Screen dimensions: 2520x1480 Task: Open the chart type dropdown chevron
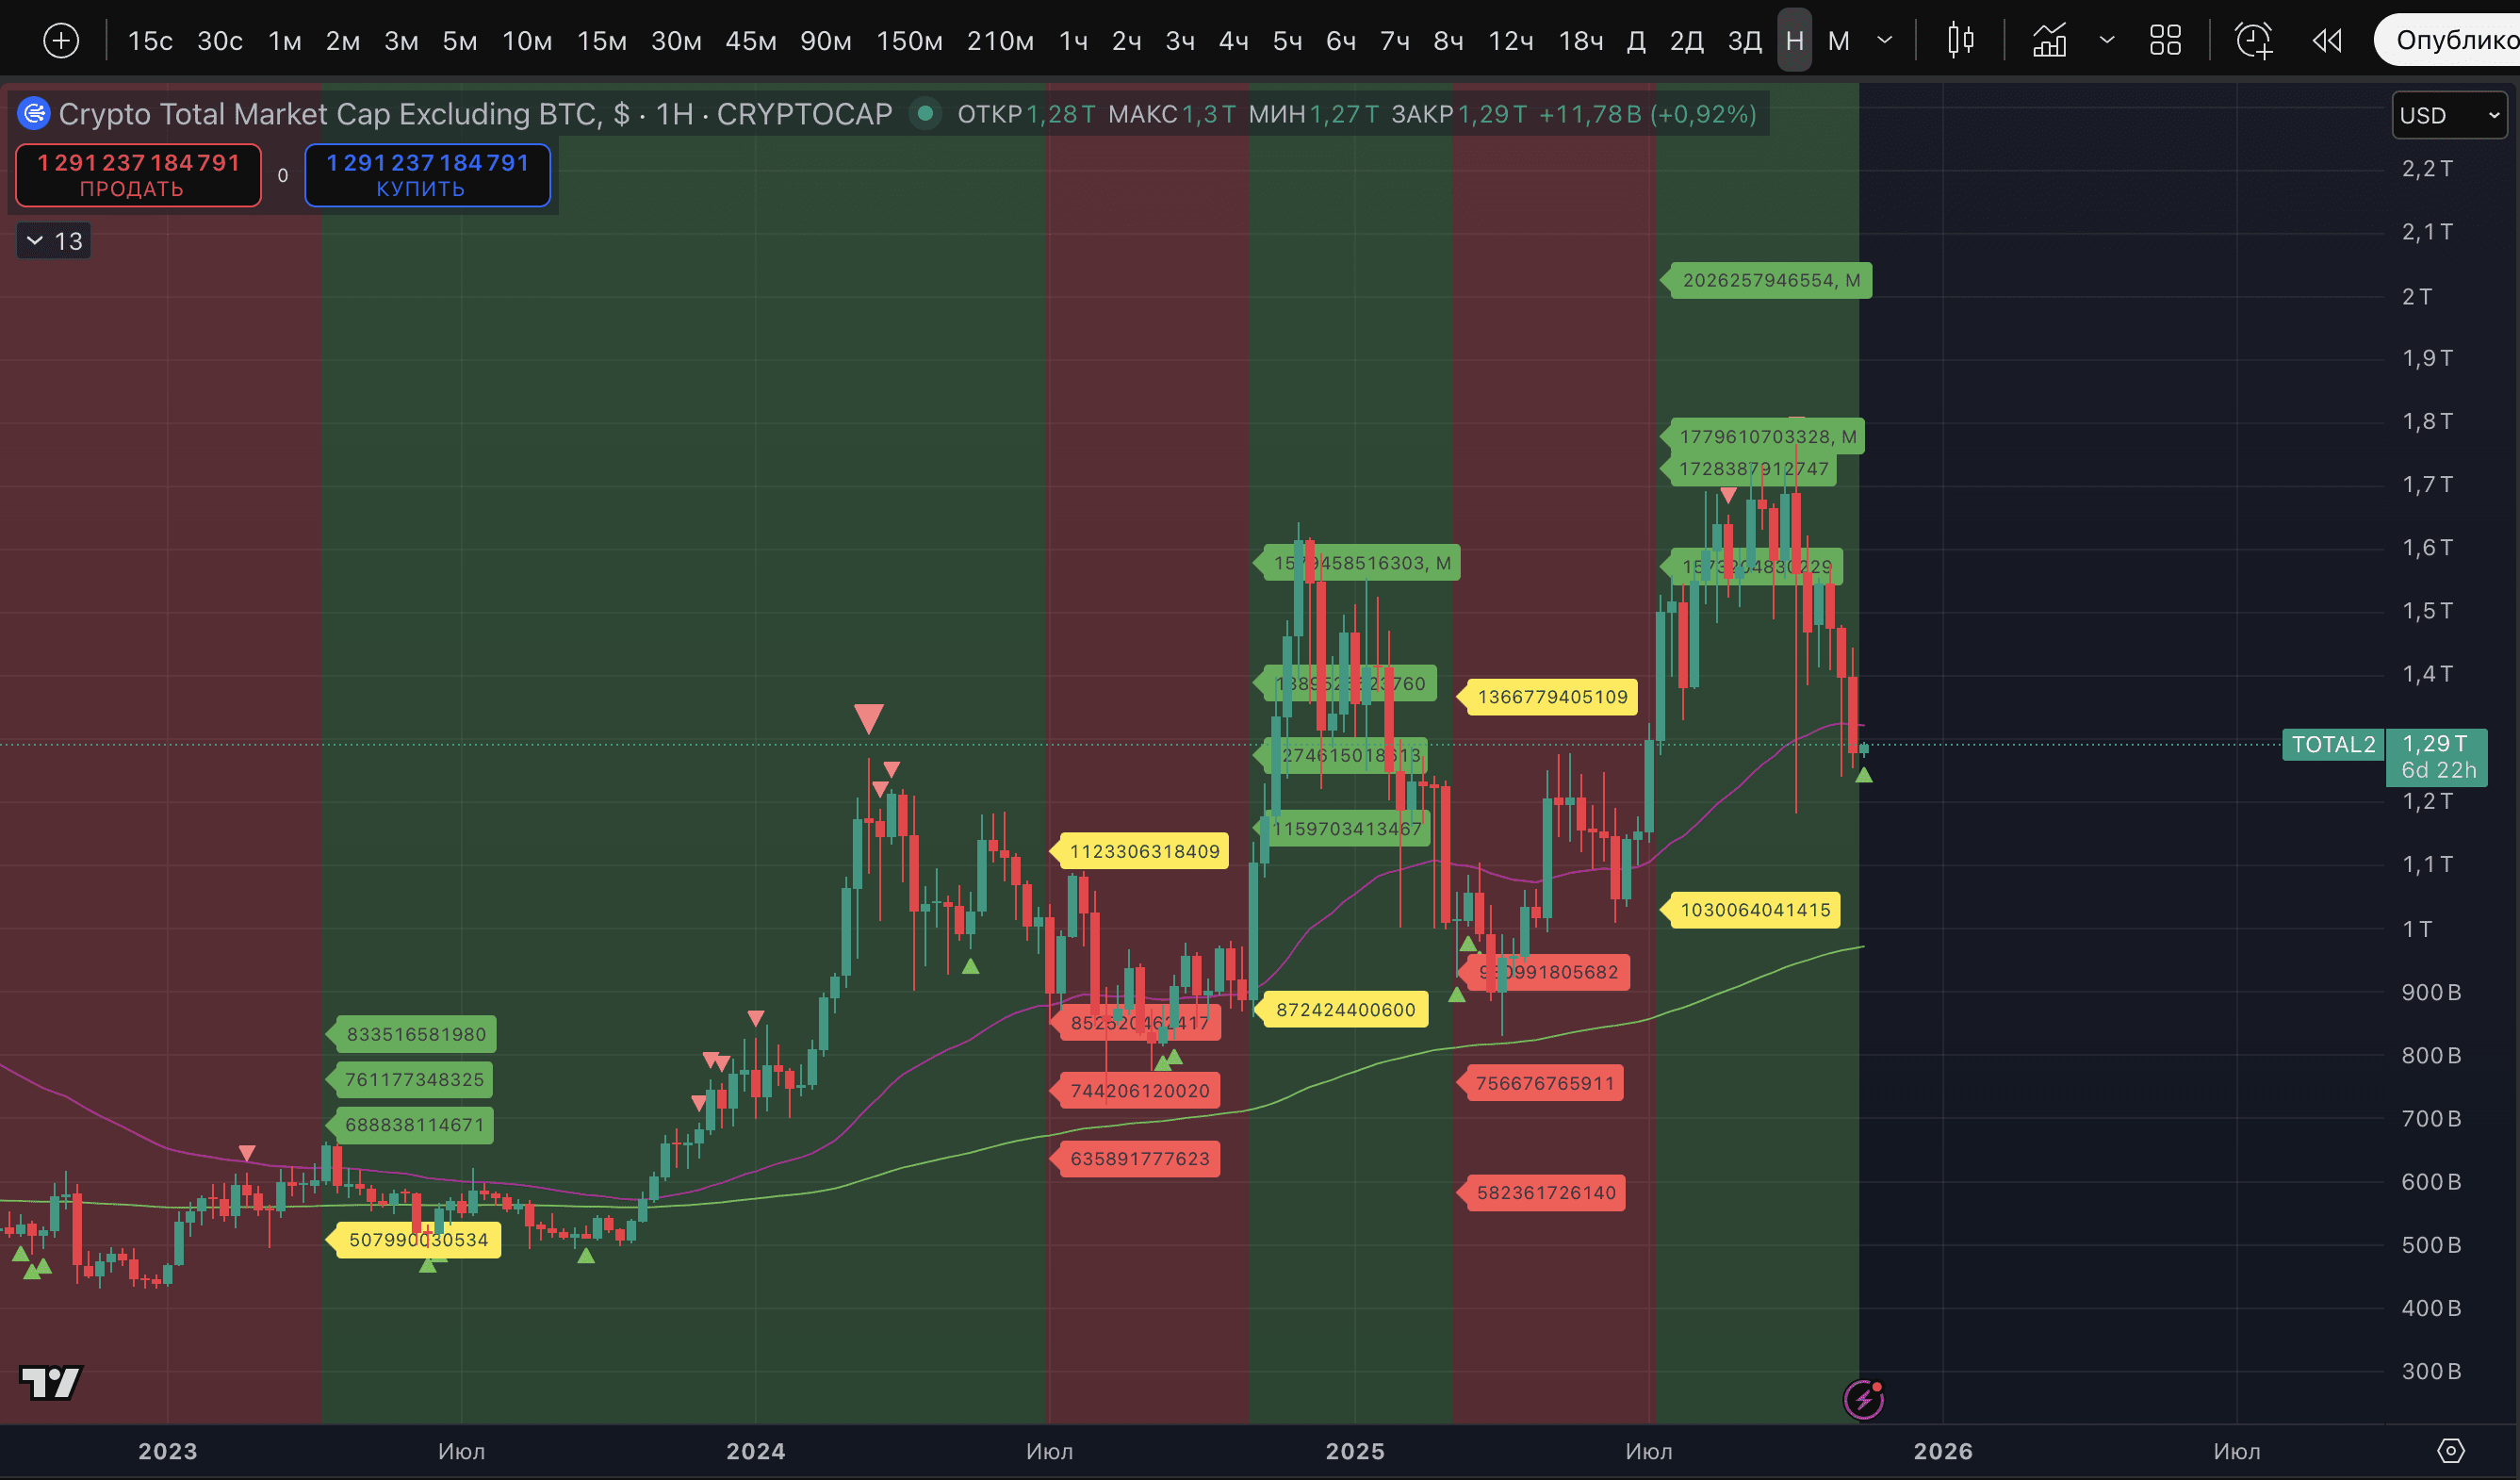2107,40
